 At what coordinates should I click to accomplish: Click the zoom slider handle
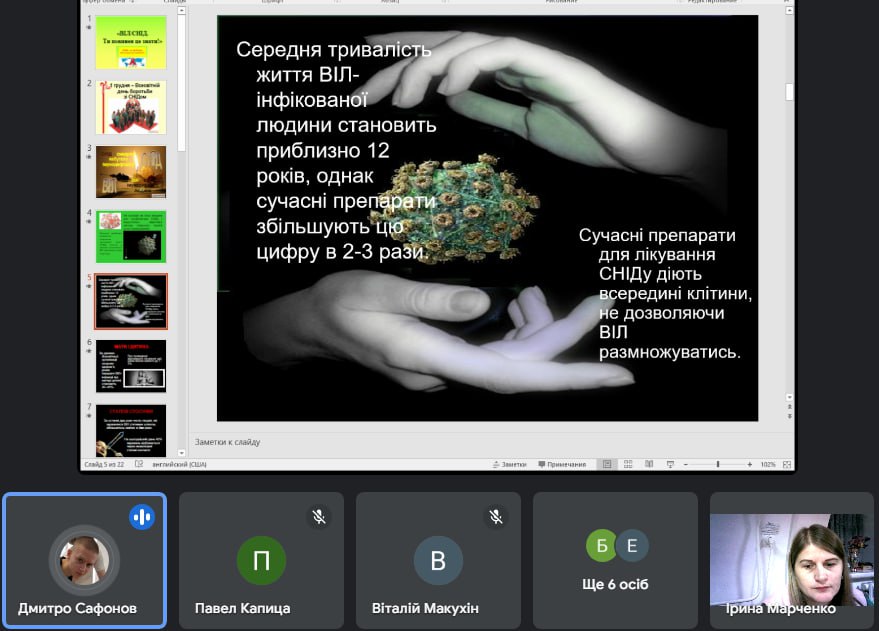(718, 465)
